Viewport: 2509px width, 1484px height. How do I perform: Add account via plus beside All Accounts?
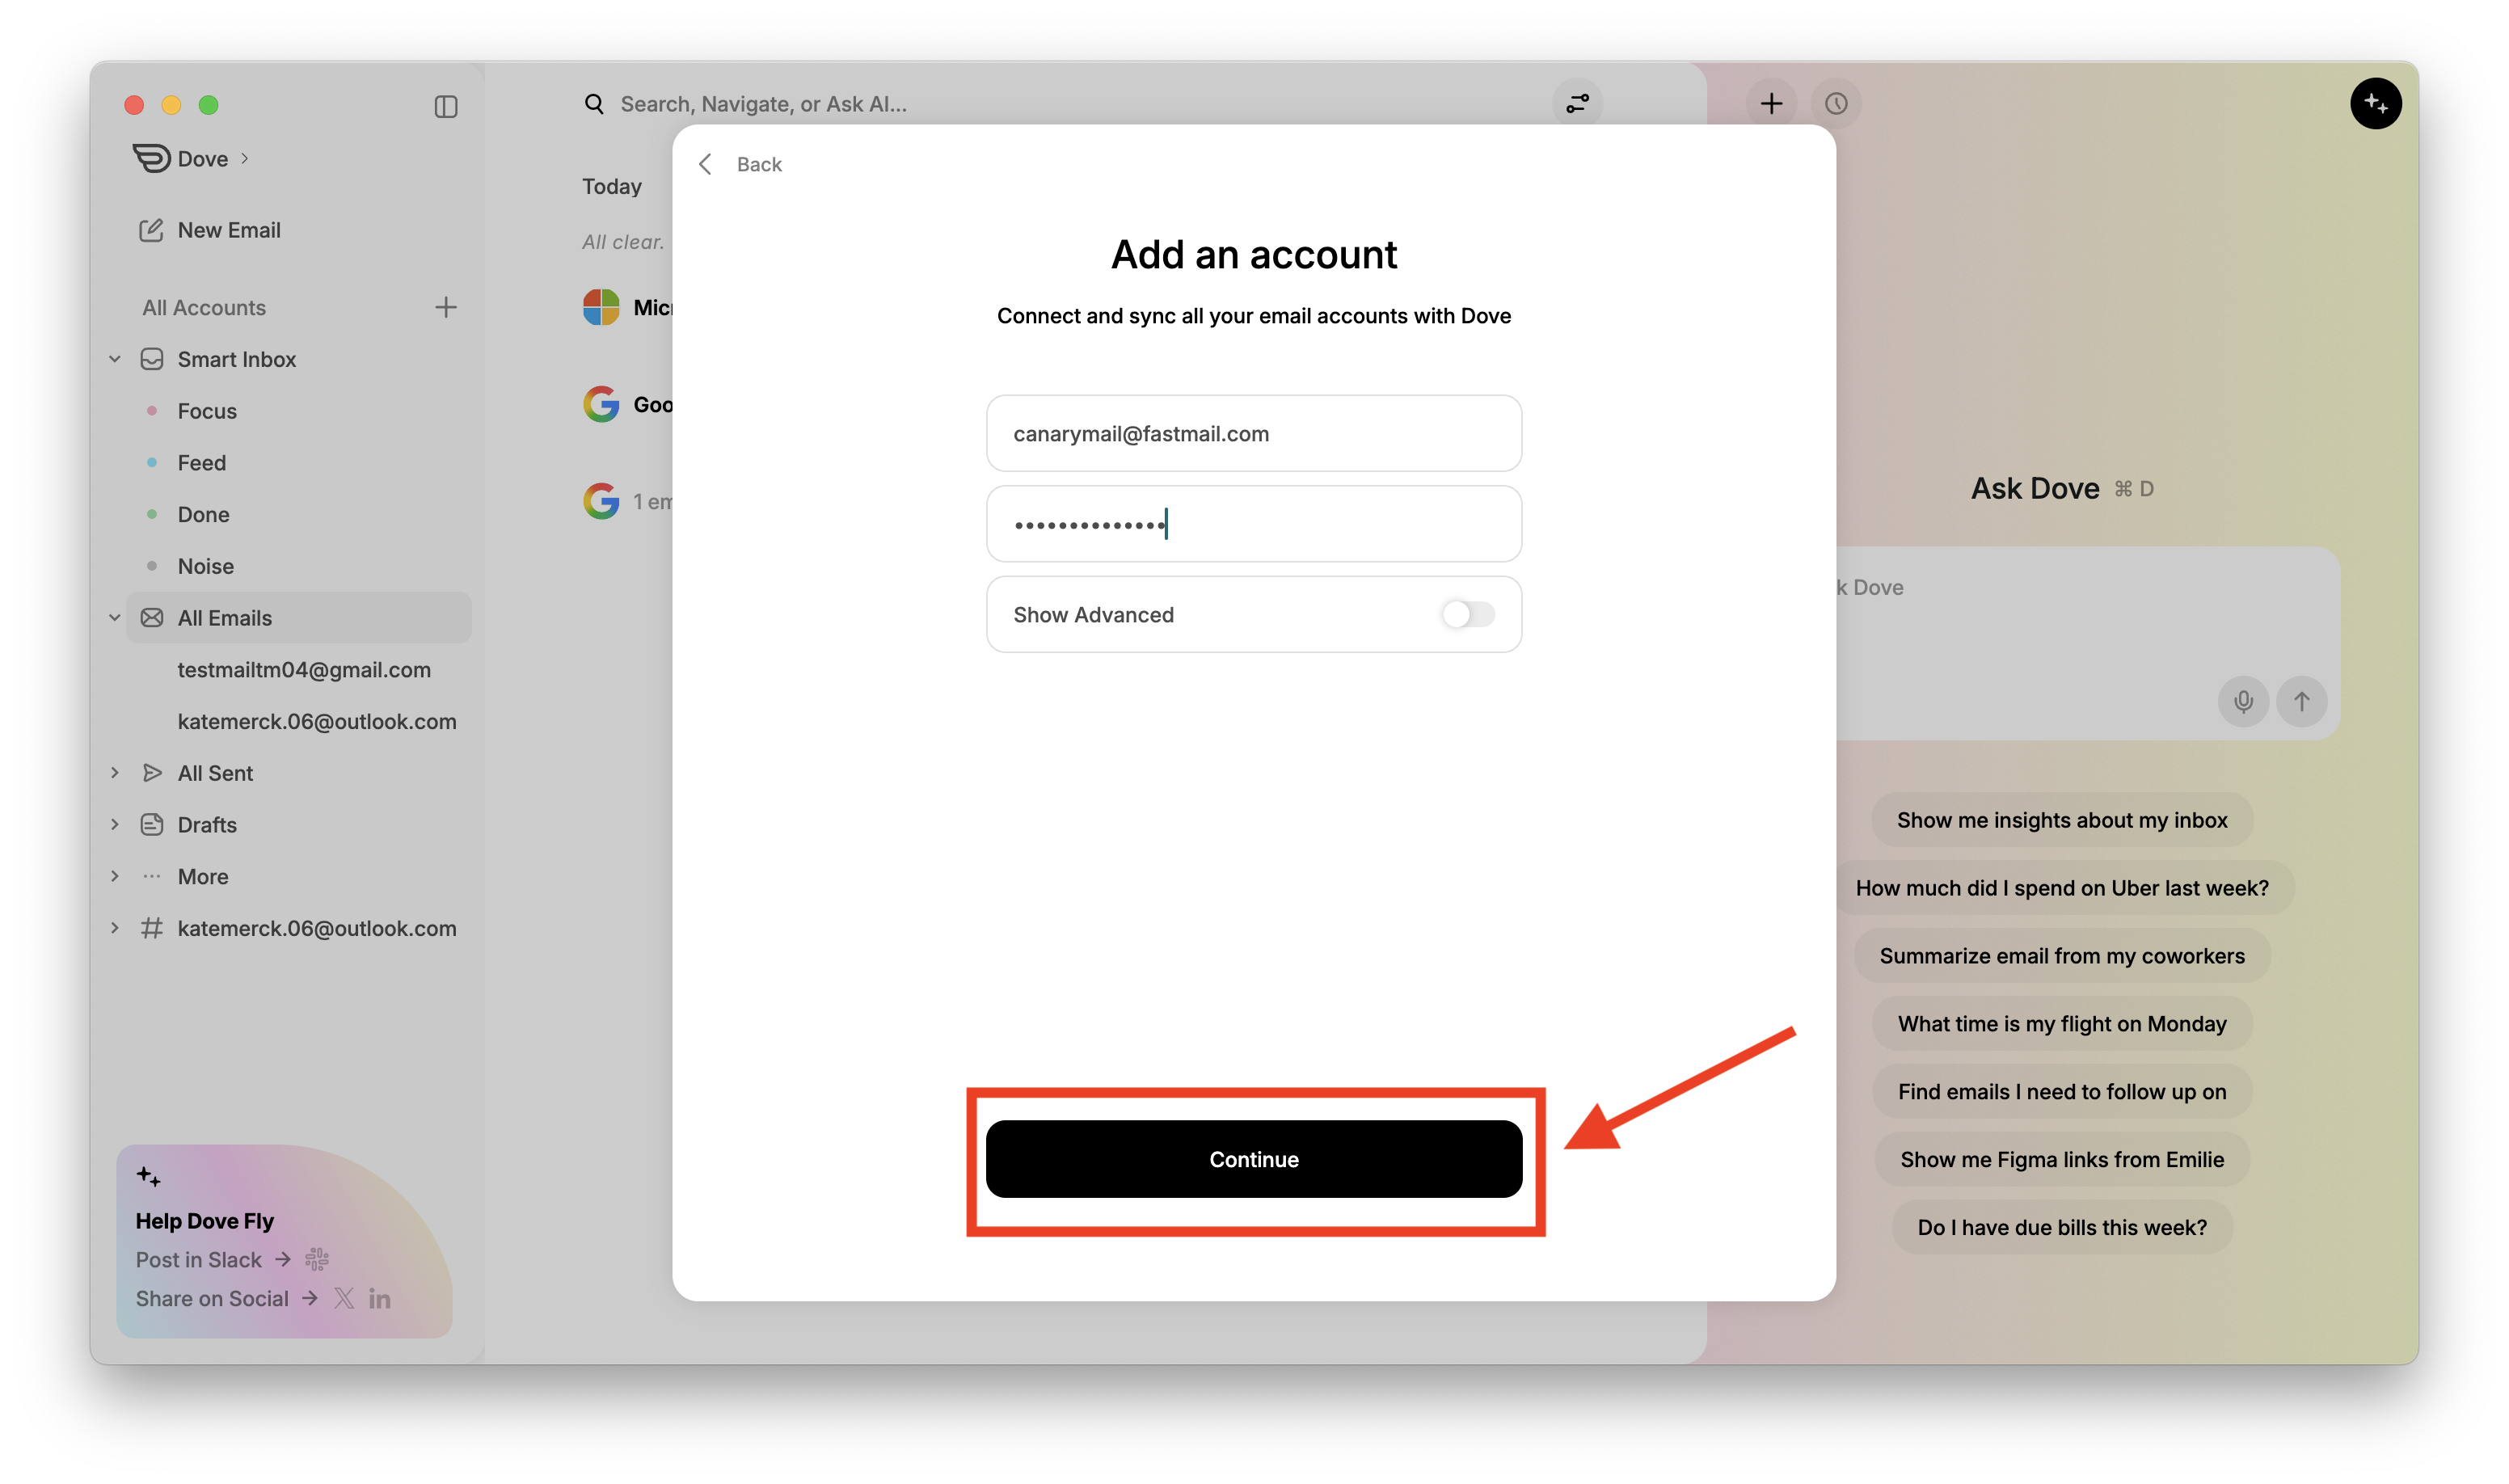[x=446, y=307]
